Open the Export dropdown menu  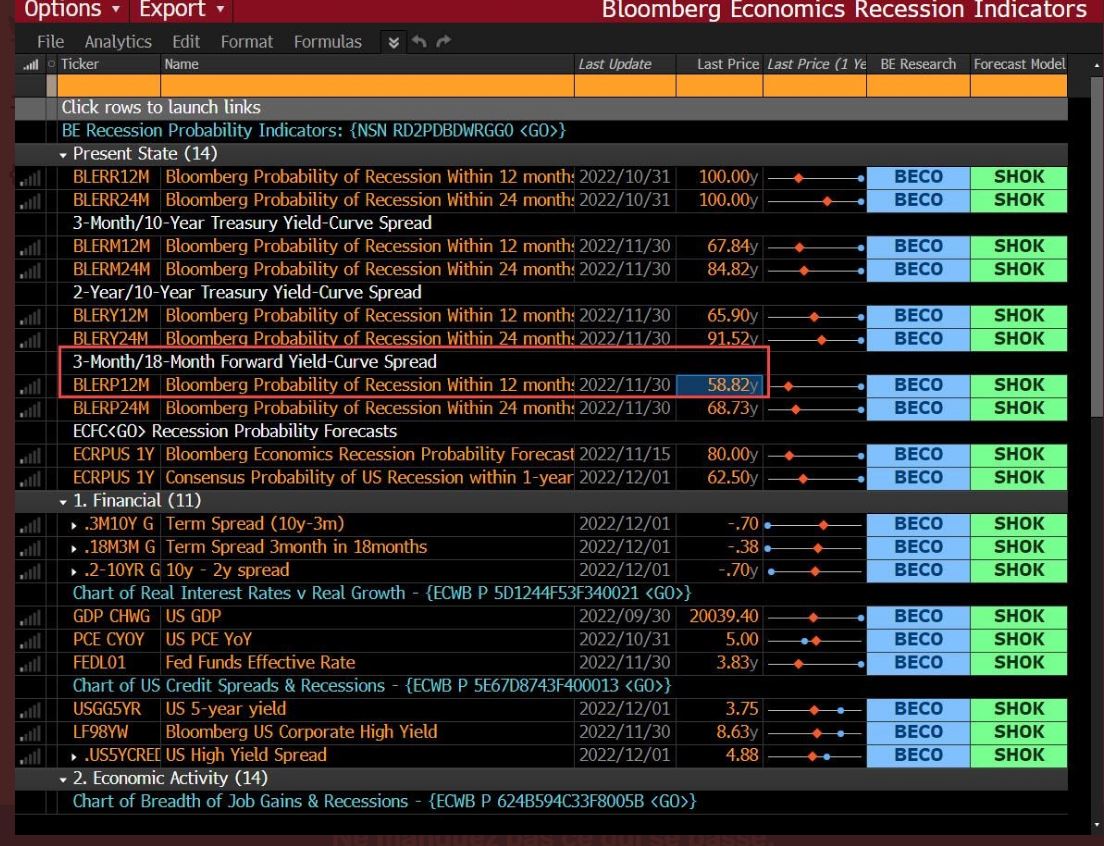click(x=181, y=10)
